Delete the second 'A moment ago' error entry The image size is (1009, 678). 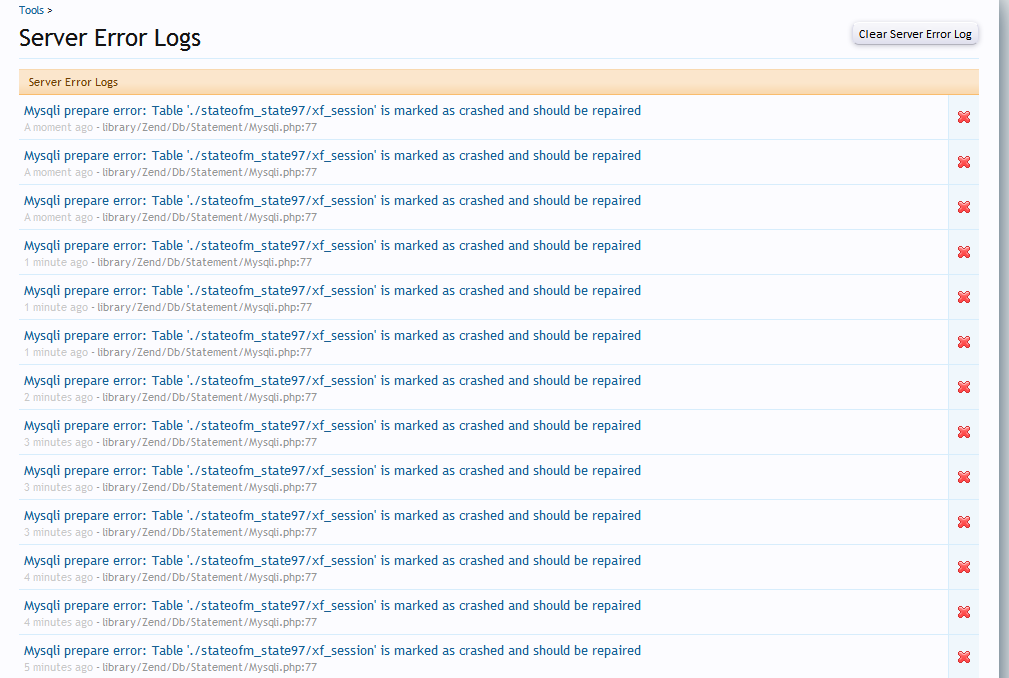(x=963, y=162)
